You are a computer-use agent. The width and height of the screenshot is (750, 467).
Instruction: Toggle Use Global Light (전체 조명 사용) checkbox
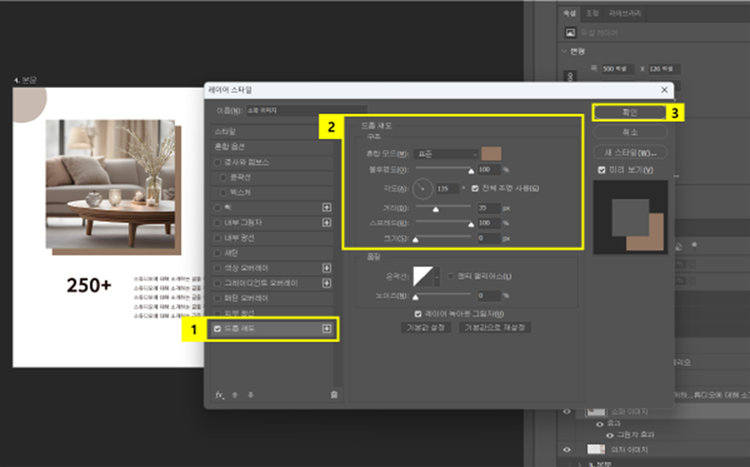(475, 189)
